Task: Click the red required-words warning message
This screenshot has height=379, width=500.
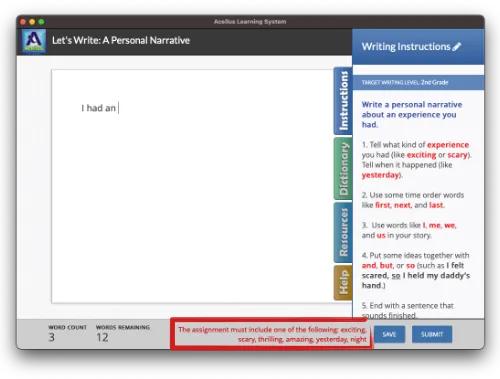Action: pyautogui.click(x=272, y=334)
